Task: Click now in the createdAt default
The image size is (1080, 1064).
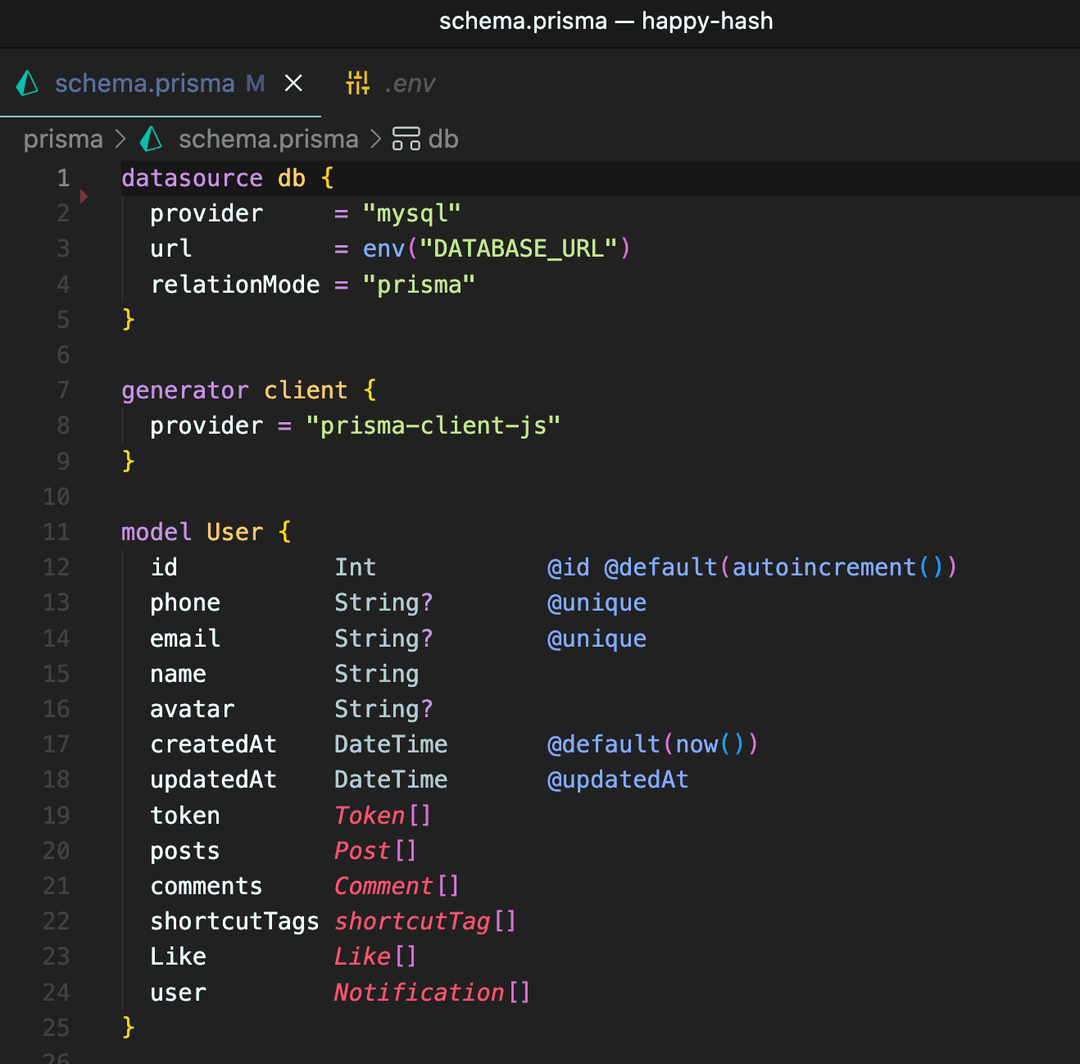Action: pyautogui.click(x=696, y=744)
